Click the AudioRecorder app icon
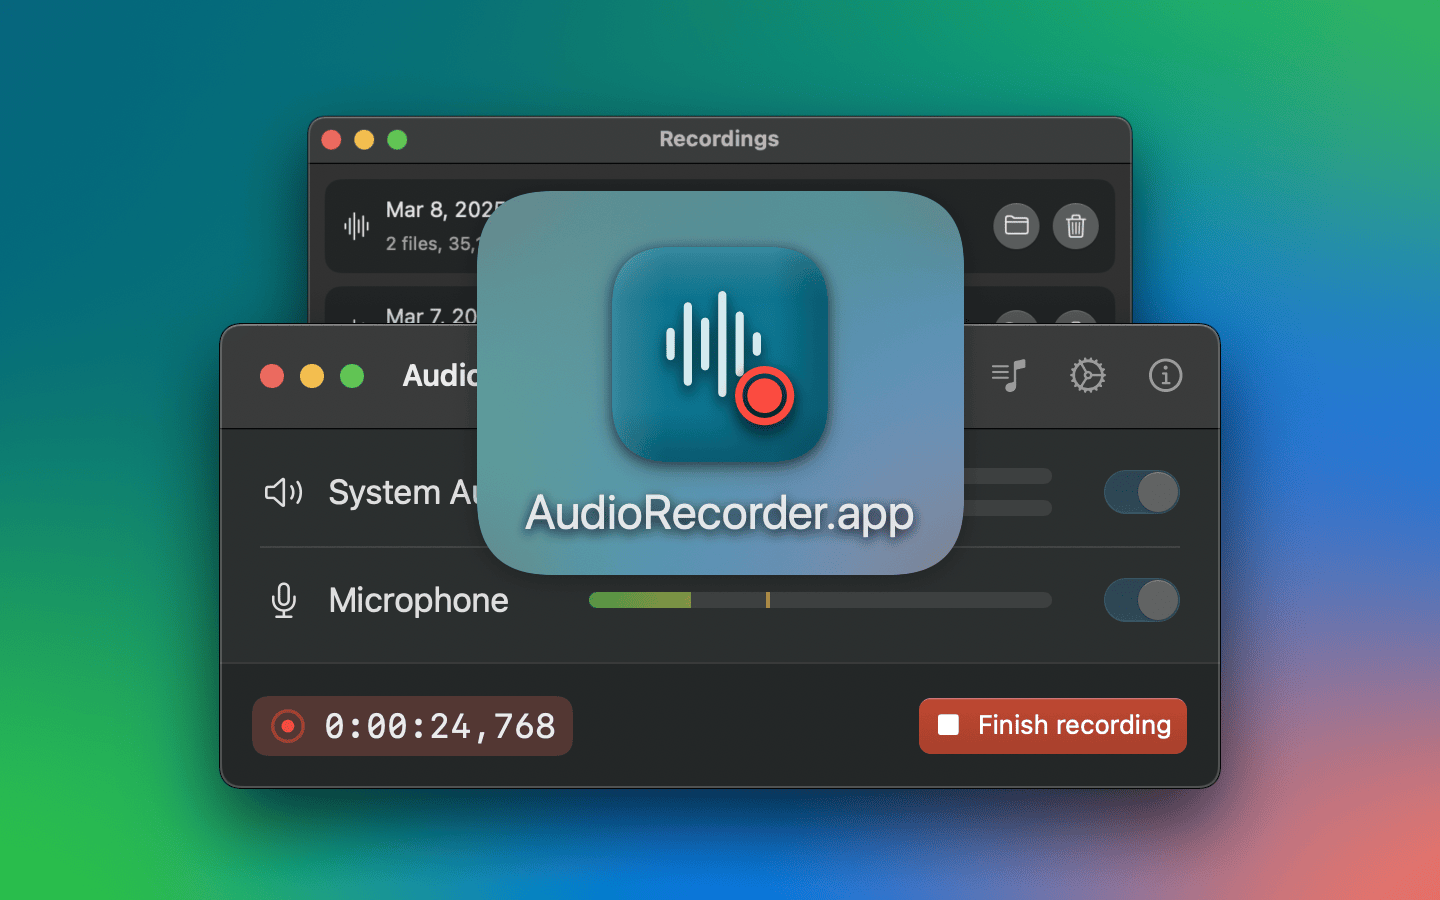The image size is (1440, 900). pos(720,354)
